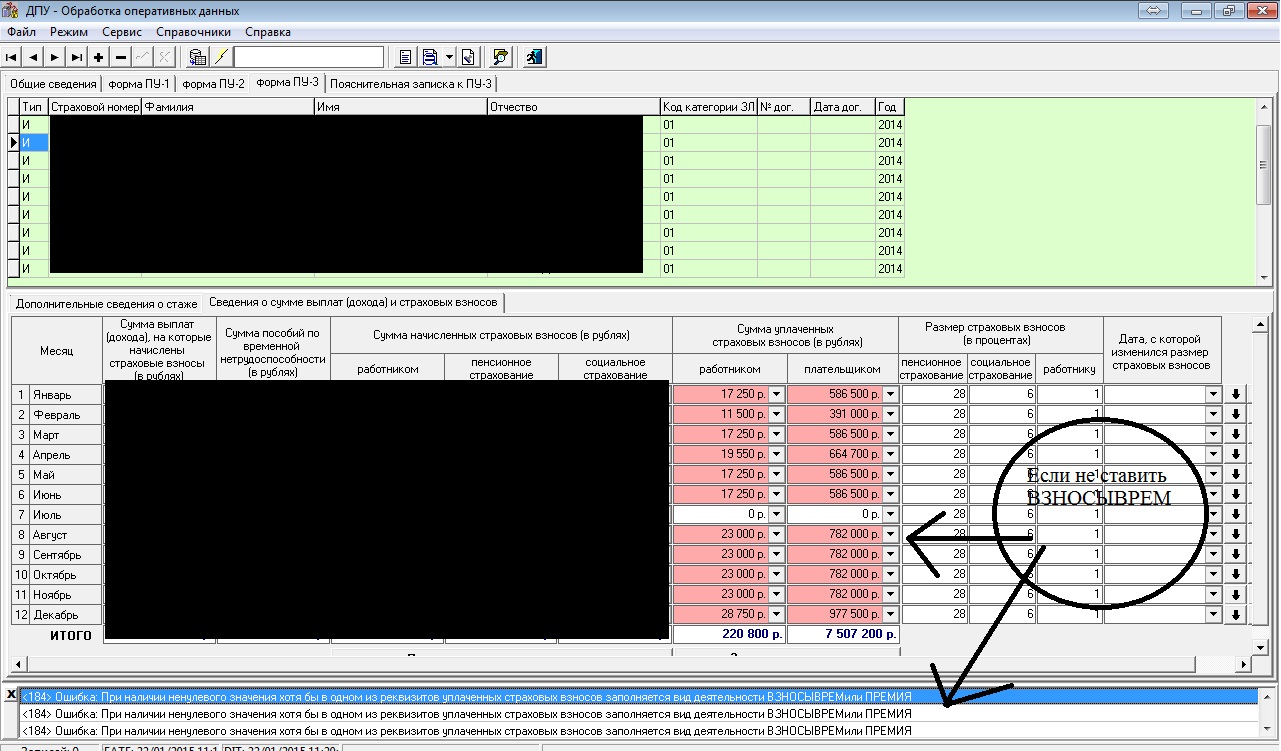Click the Фамилия column header
1281x751 pixels.
click(228, 107)
